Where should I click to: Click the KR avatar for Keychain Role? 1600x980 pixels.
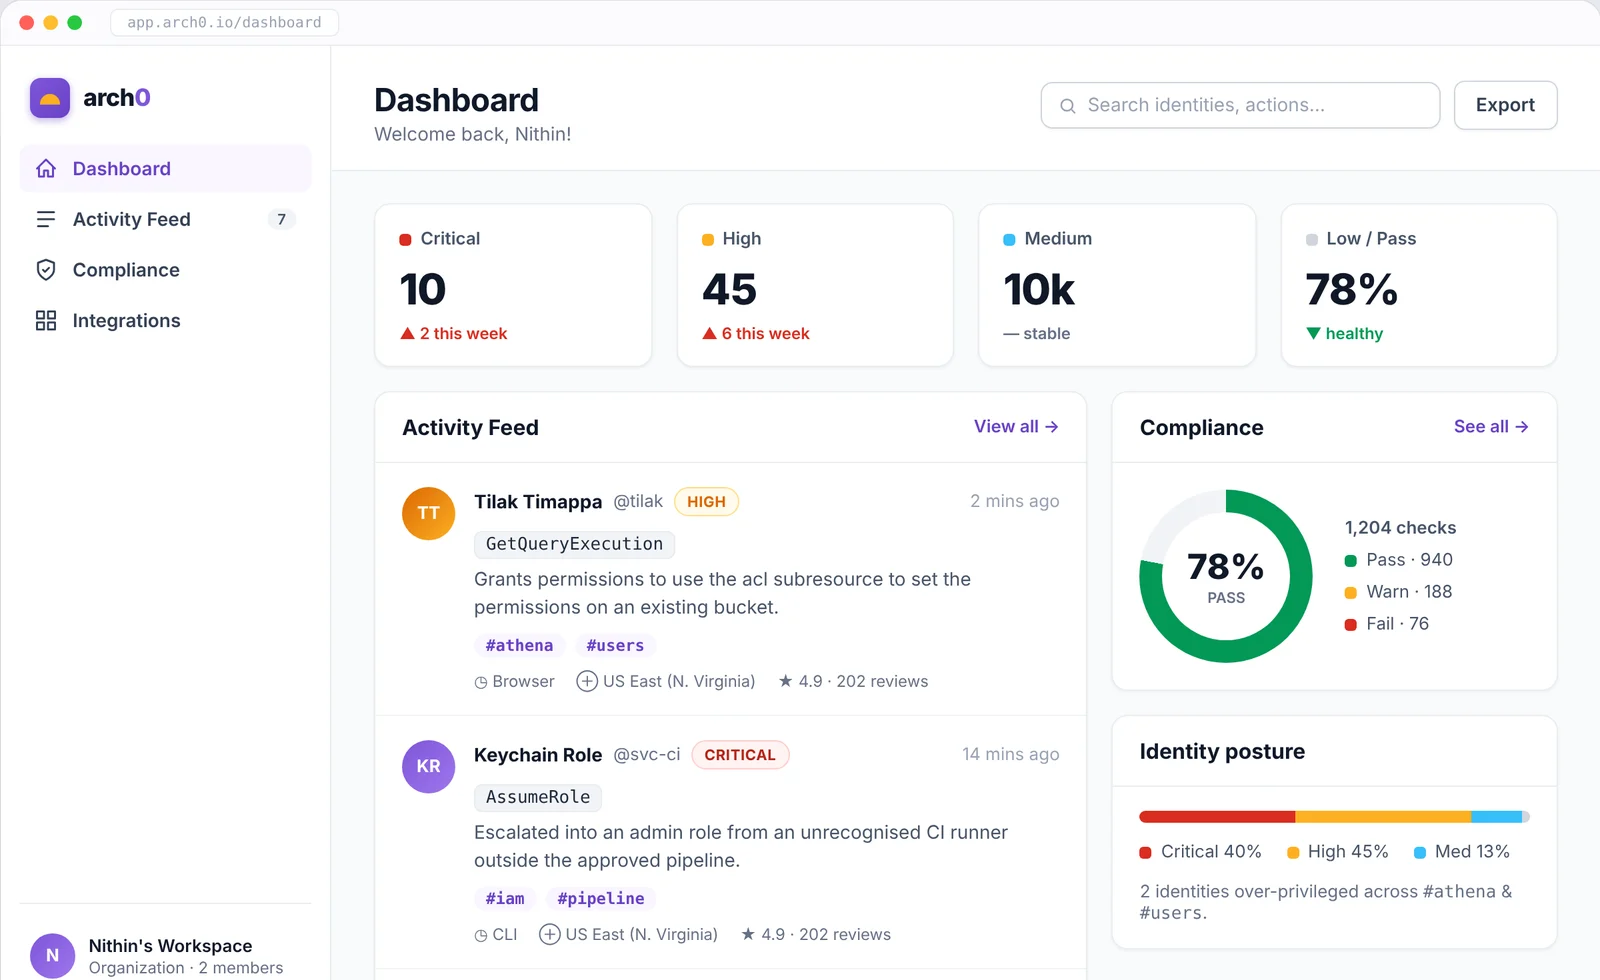click(428, 766)
